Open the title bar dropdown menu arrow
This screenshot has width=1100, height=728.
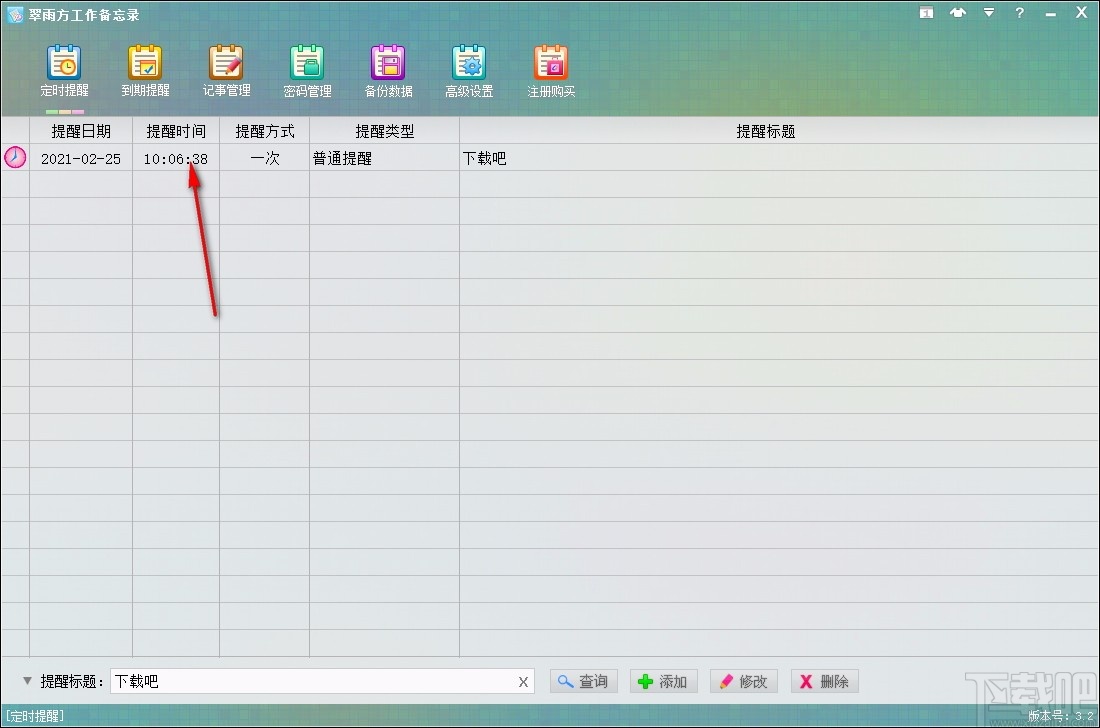click(x=988, y=13)
